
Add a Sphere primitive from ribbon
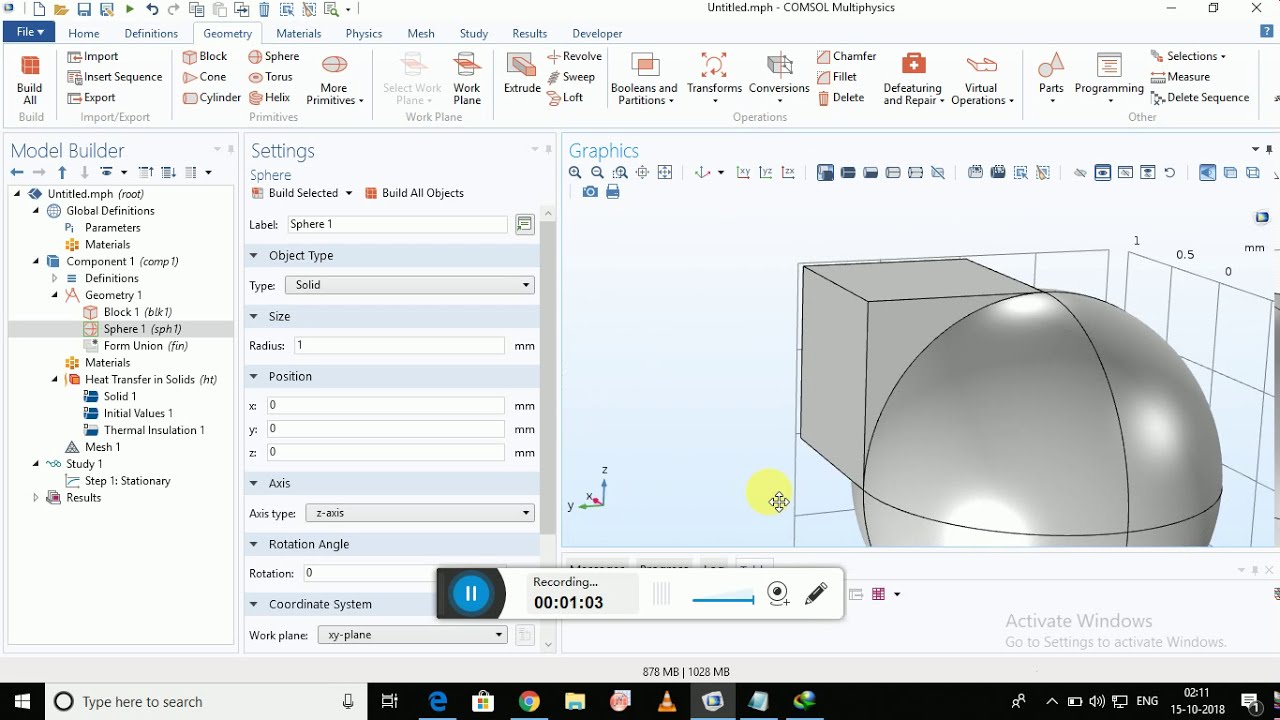pyautogui.click(x=274, y=57)
